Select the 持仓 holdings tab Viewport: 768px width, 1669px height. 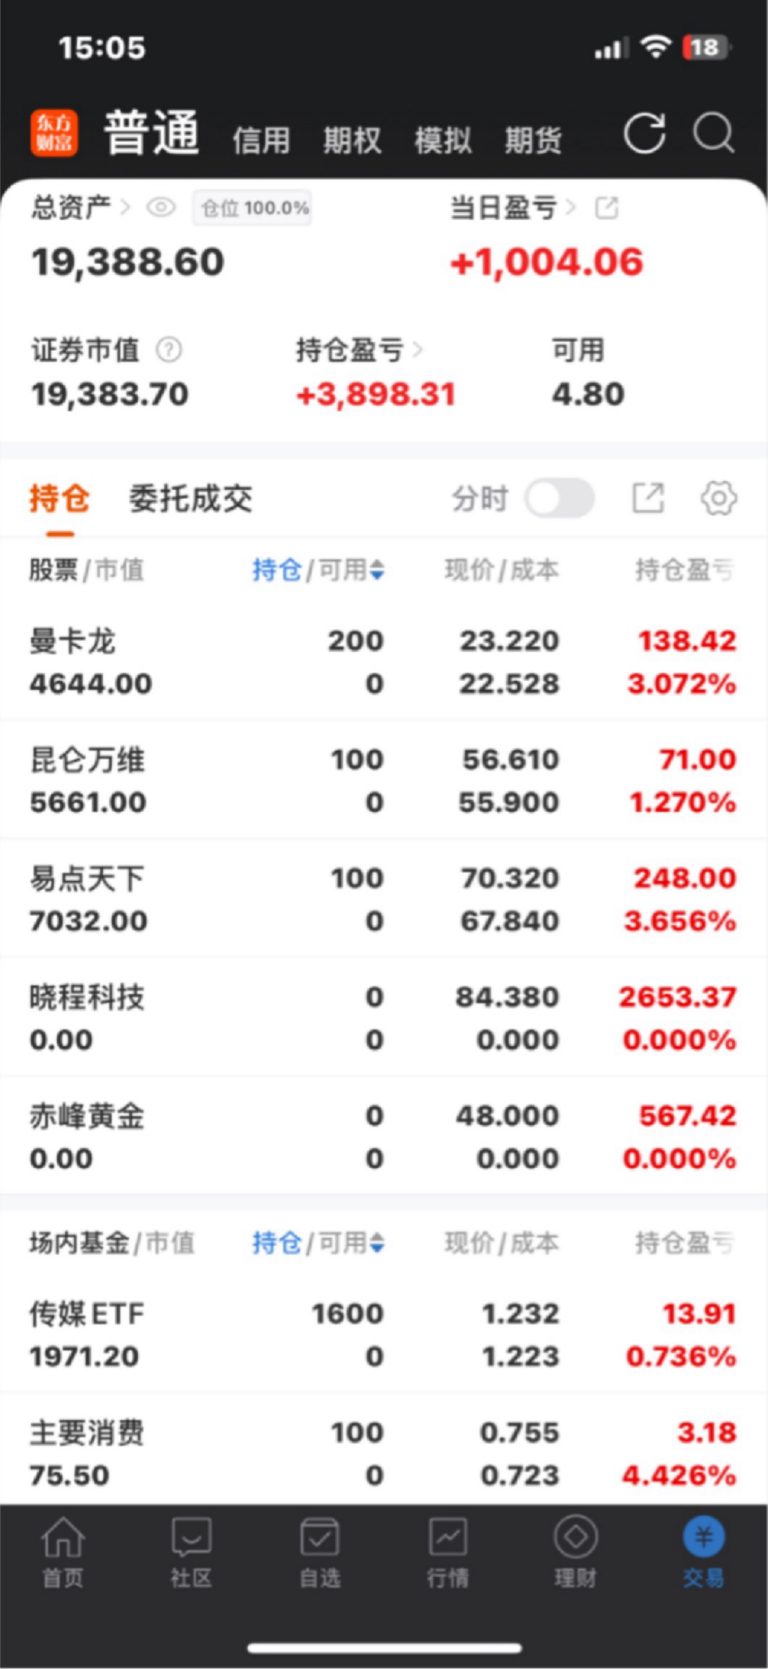59,498
